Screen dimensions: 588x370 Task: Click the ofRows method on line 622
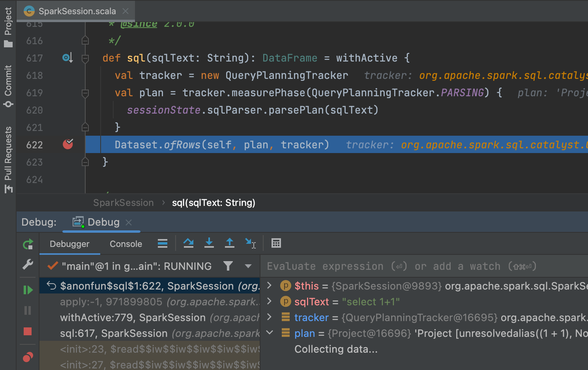click(182, 145)
